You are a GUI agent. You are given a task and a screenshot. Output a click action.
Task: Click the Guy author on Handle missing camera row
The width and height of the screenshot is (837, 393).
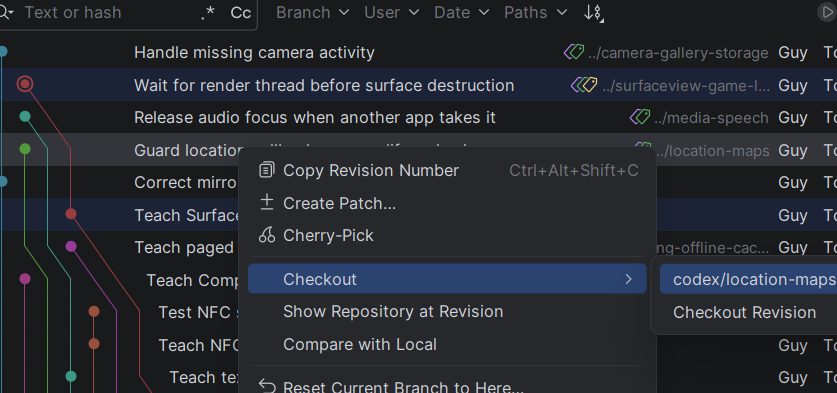(793, 52)
